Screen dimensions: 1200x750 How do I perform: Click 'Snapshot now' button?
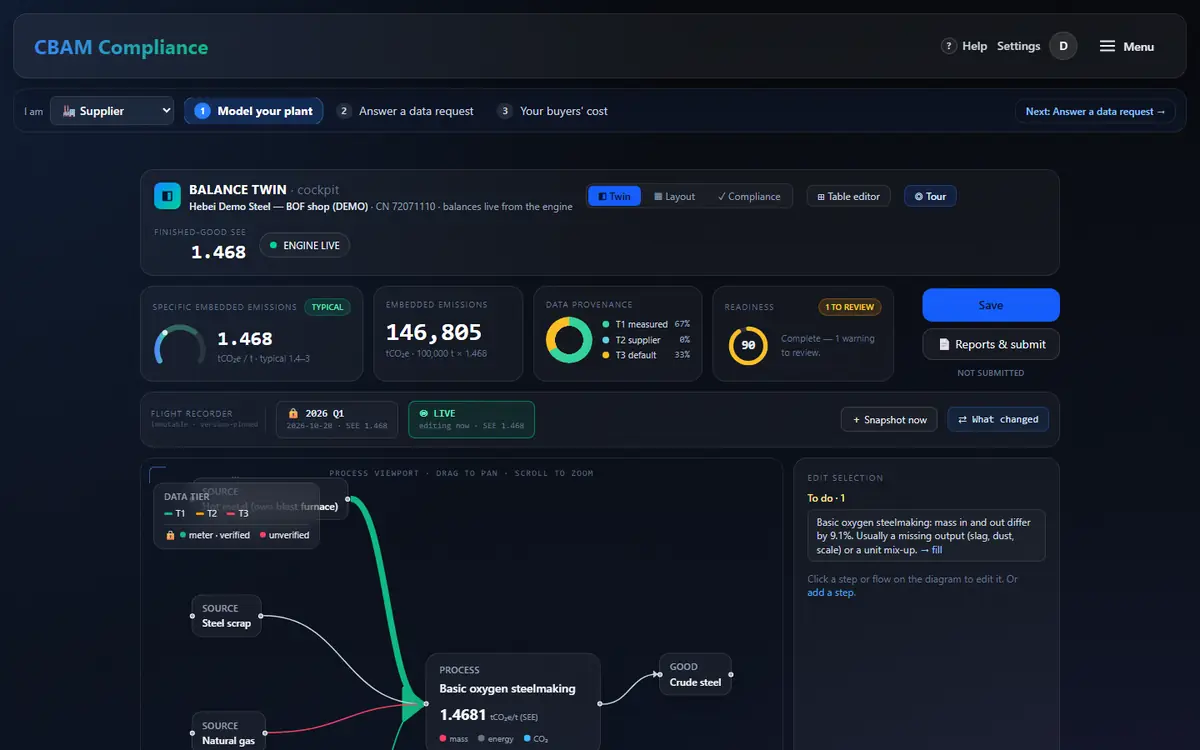coord(890,420)
